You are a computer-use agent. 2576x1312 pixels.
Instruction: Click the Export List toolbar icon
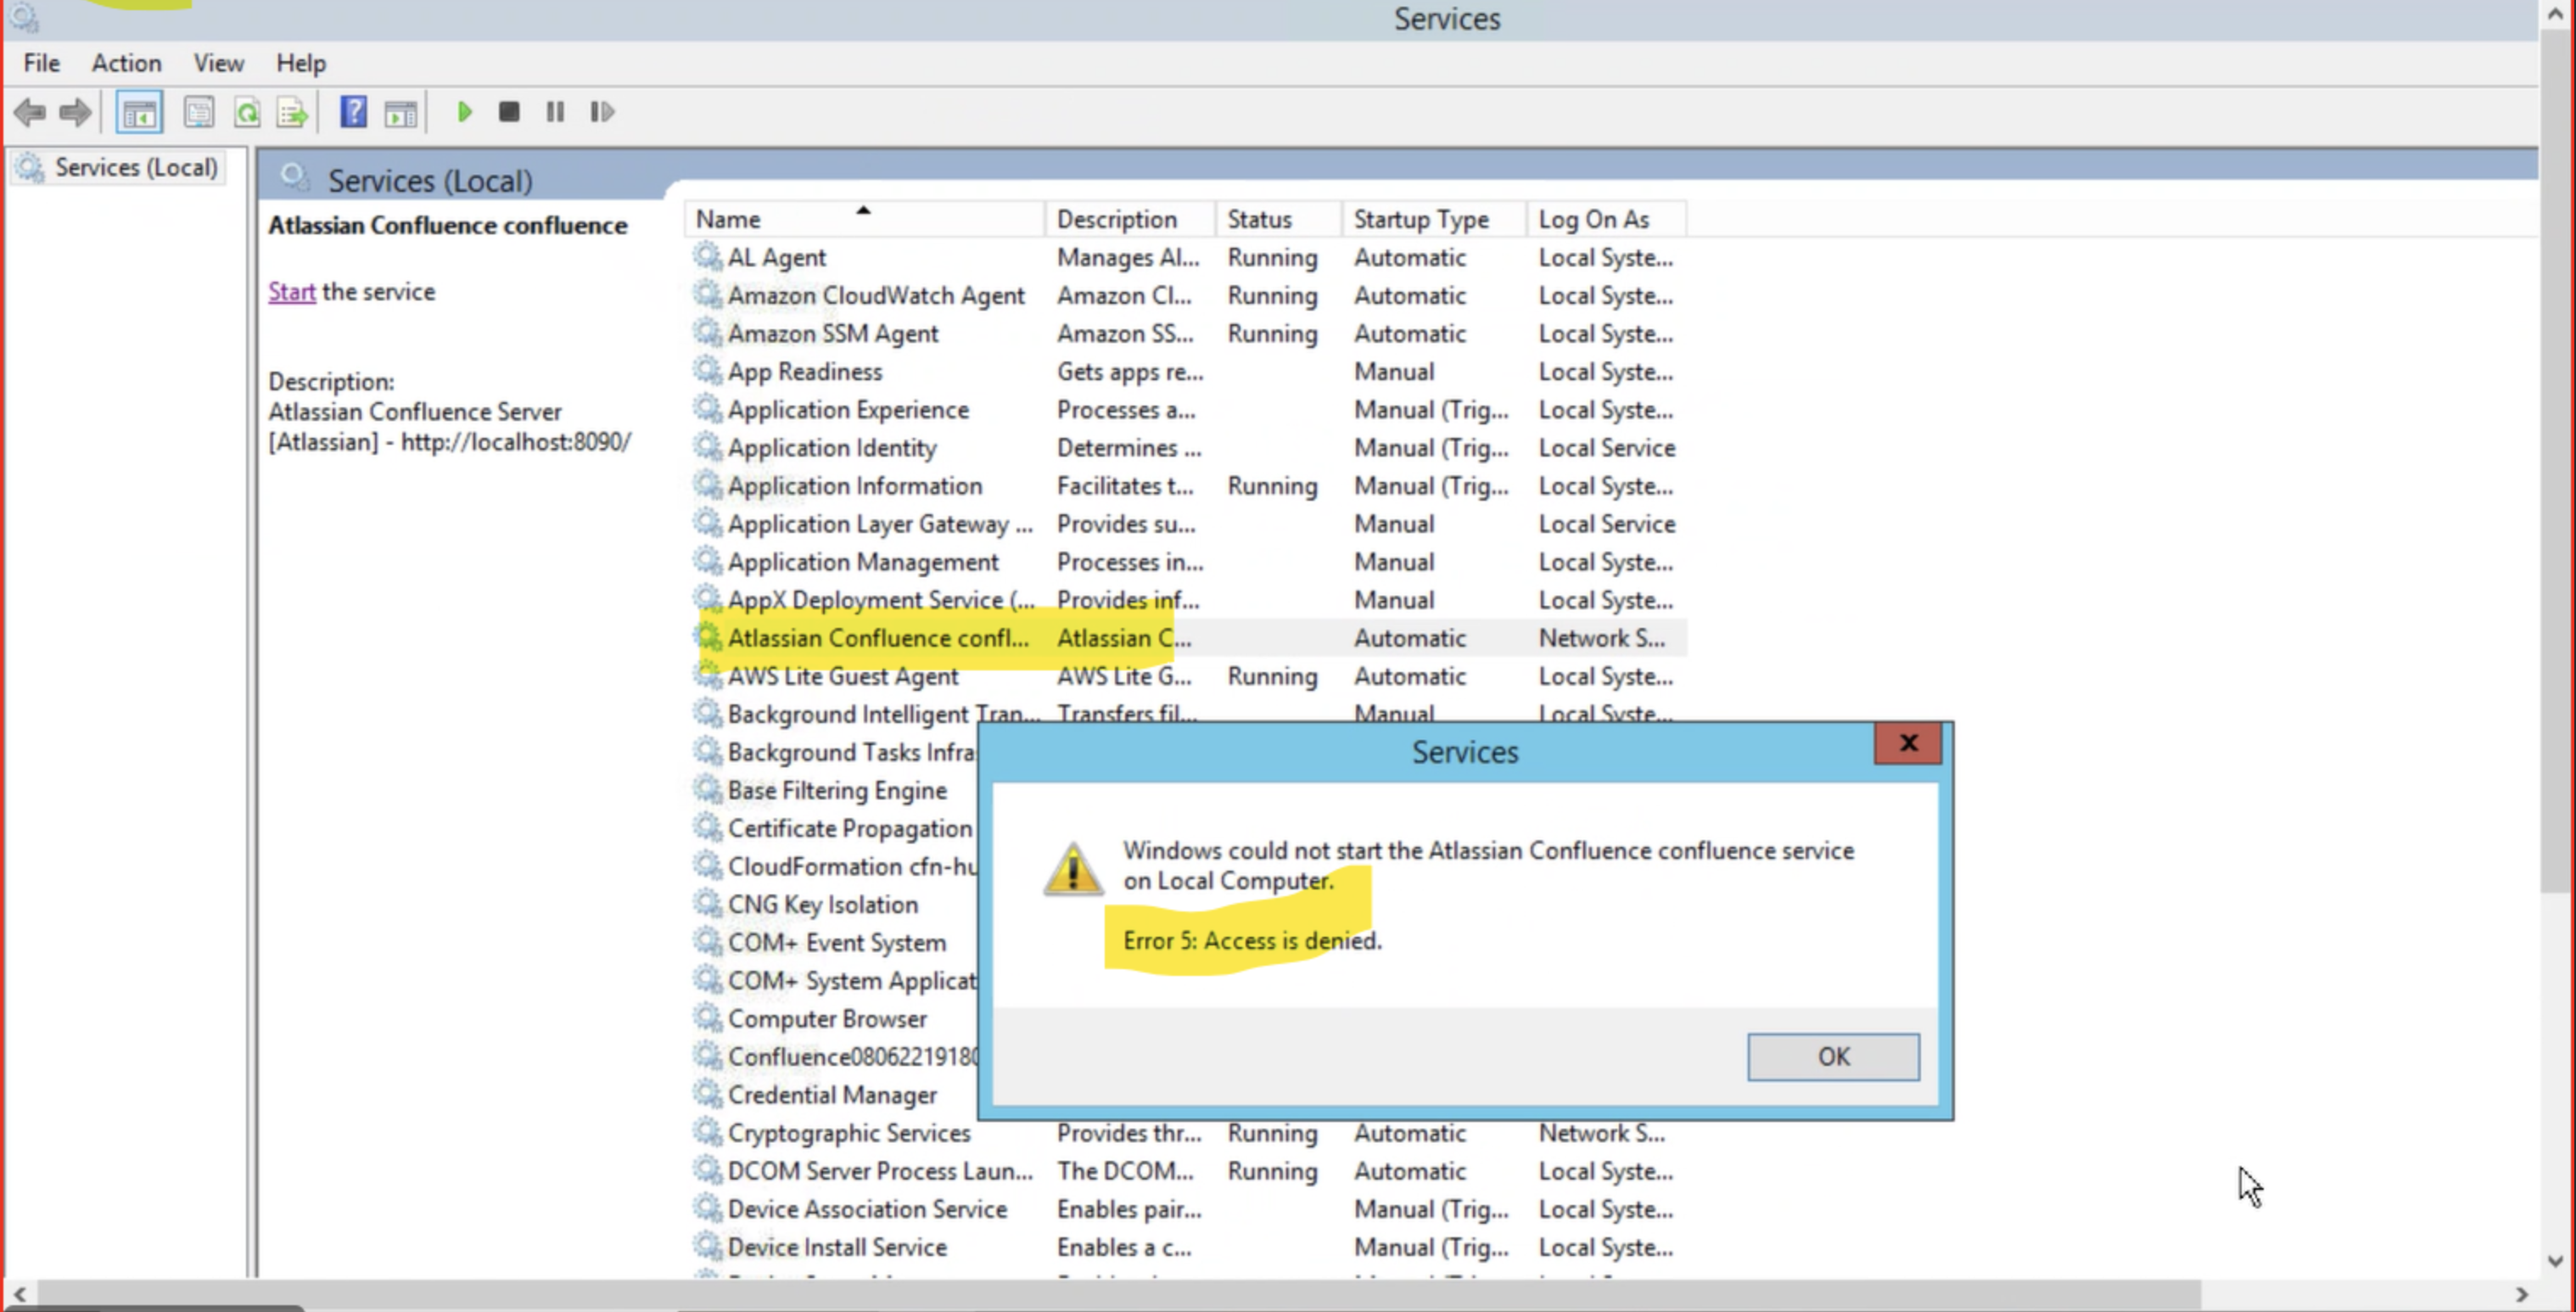tap(293, 112)
